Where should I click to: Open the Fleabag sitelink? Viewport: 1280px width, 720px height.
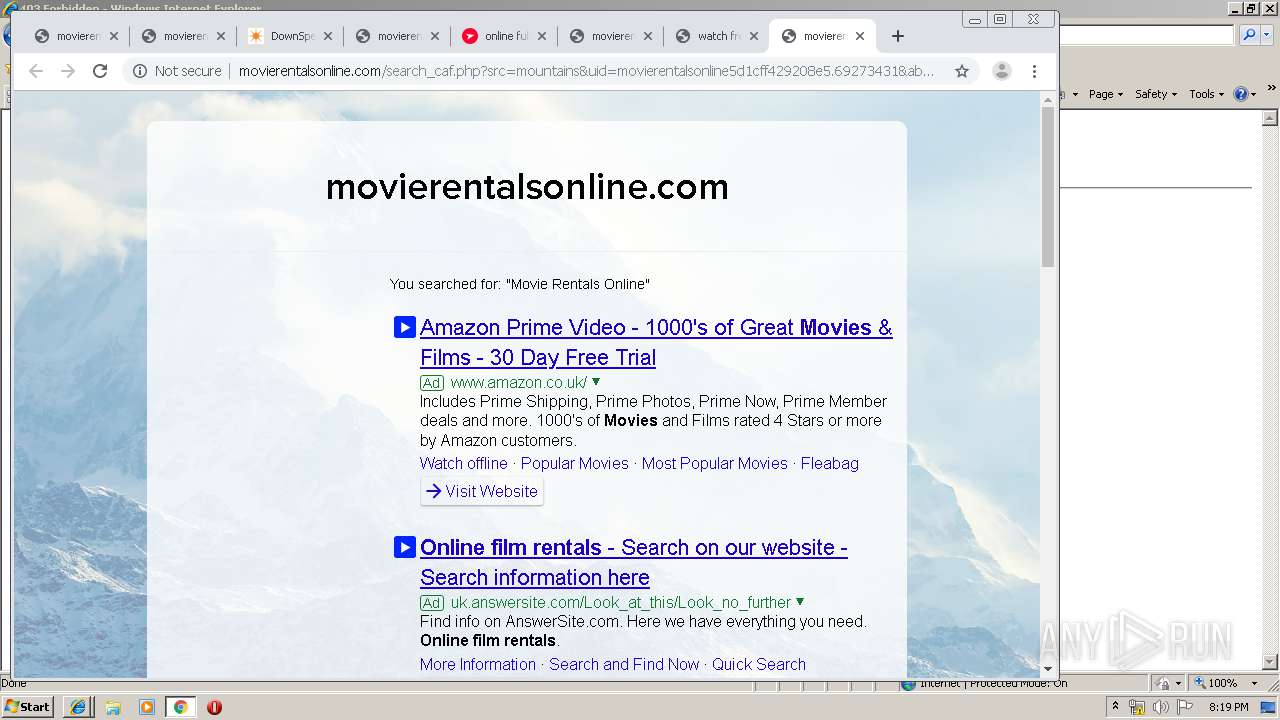pos(830,463)
